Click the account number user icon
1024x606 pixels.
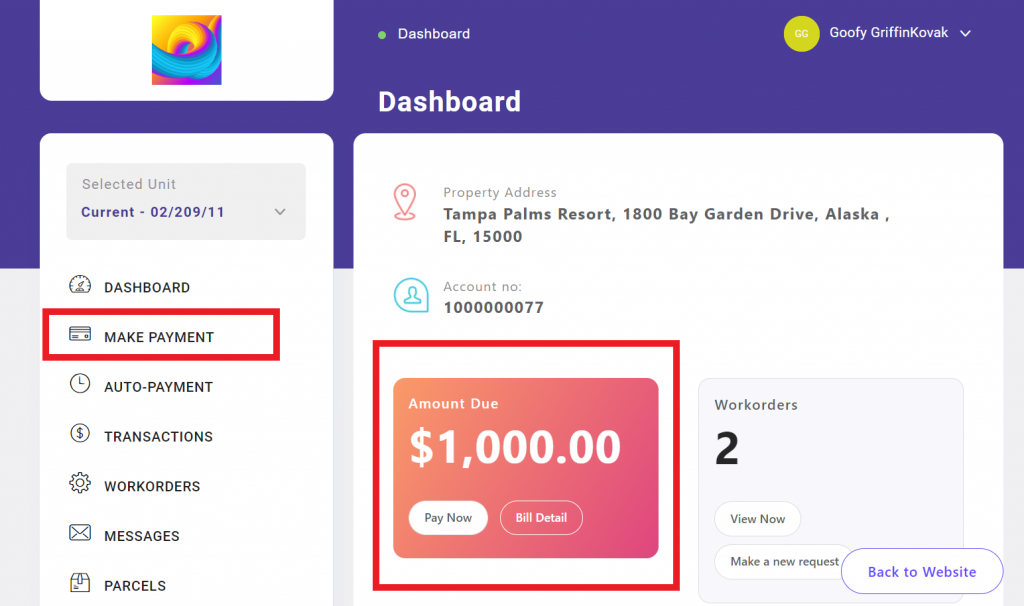click(411, 296)
